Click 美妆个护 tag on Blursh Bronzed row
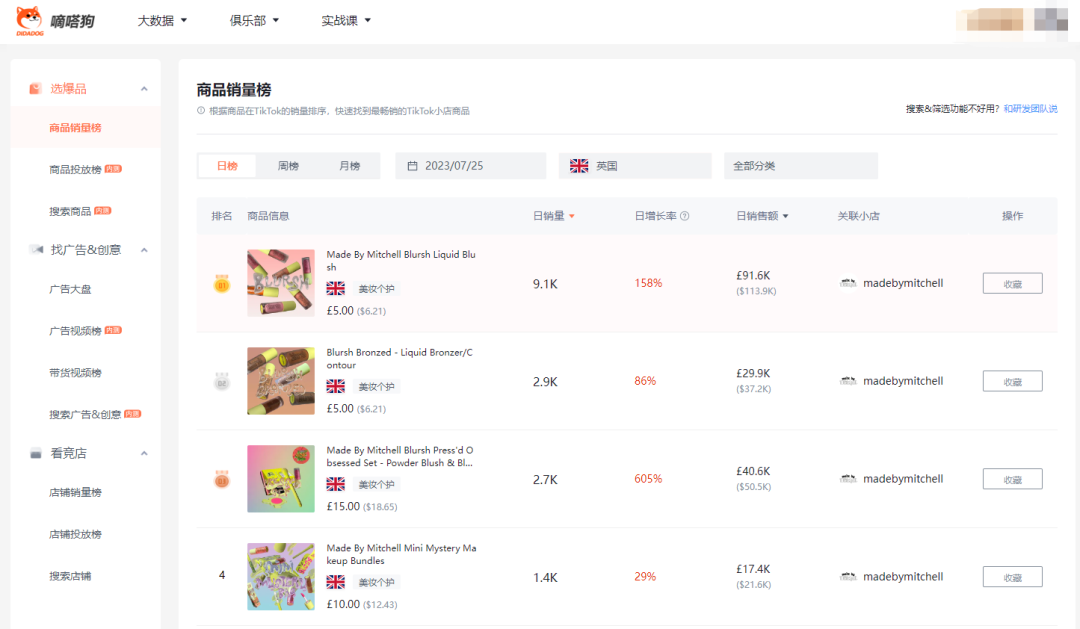The width and height of the screenshot is (1080, 629). coord(376,386)
